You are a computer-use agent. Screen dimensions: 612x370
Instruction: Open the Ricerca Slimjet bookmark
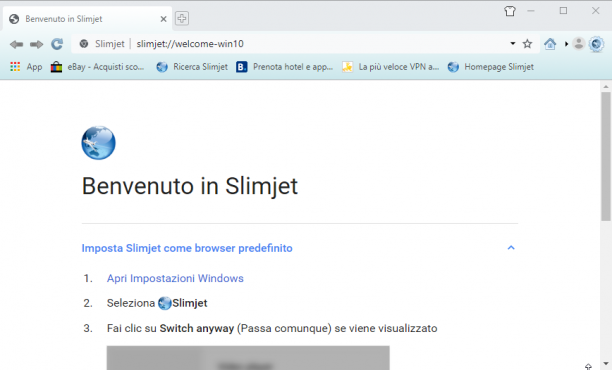[x=192, y=67]
